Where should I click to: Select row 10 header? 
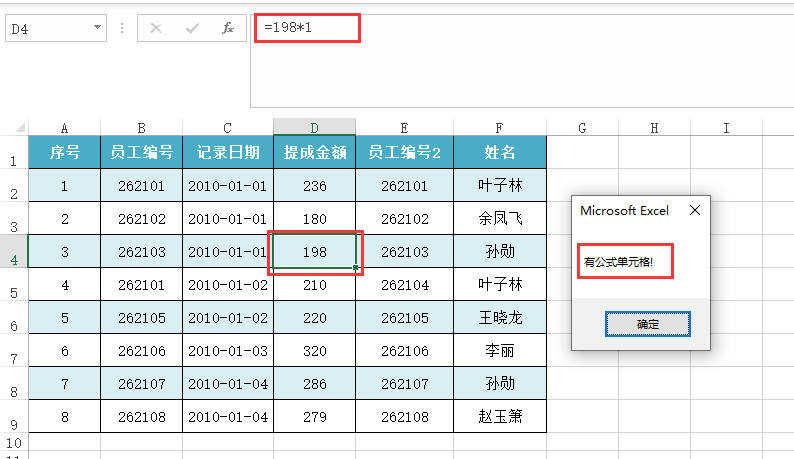(x=14, y=442)
